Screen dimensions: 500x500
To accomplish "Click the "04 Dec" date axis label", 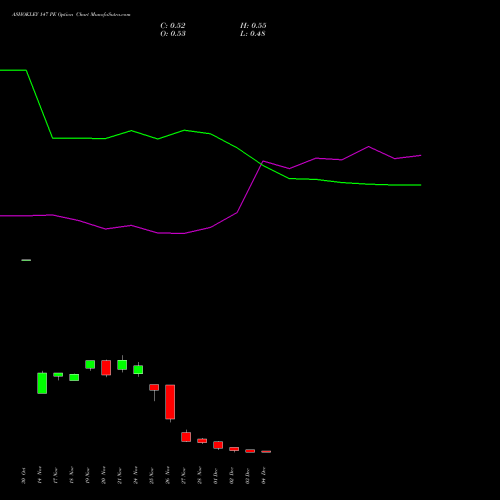I will [263, 476].
